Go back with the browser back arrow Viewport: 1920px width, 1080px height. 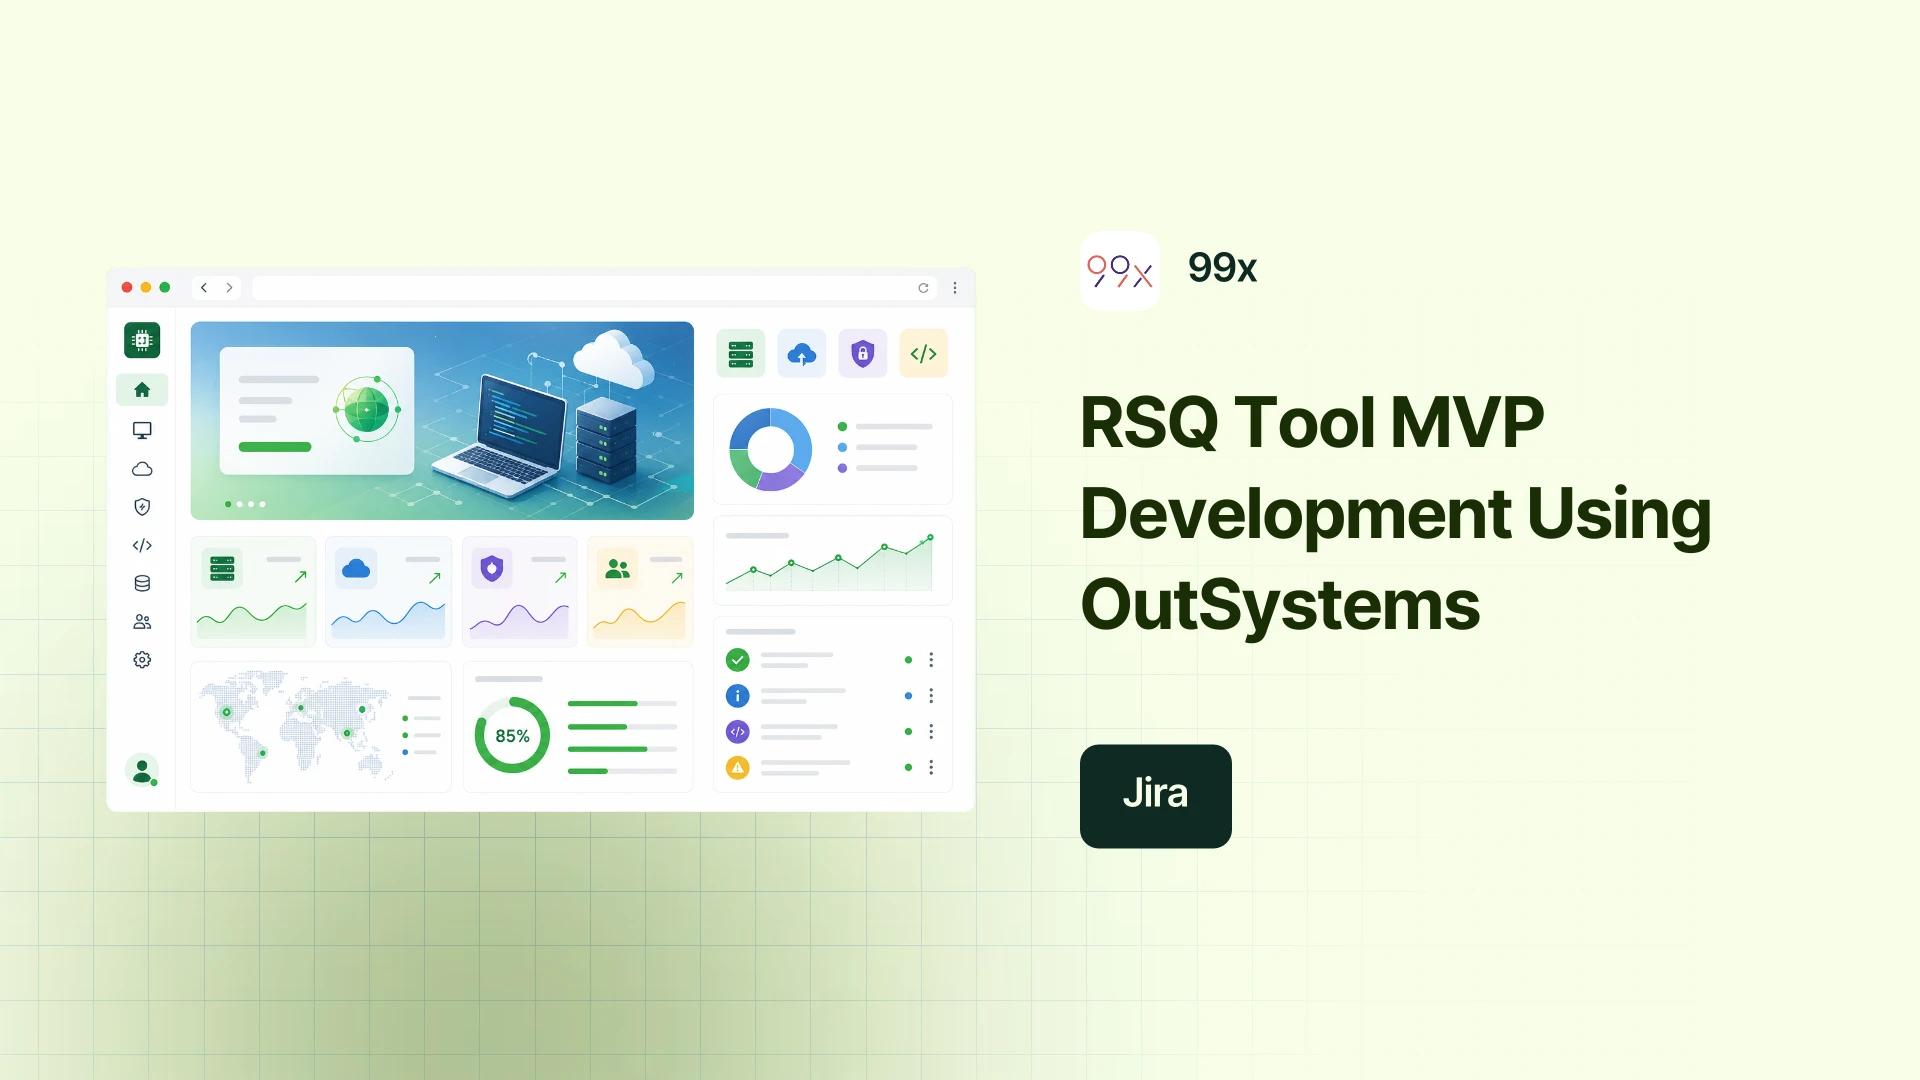pyautogui.click(x=204, y=288)
